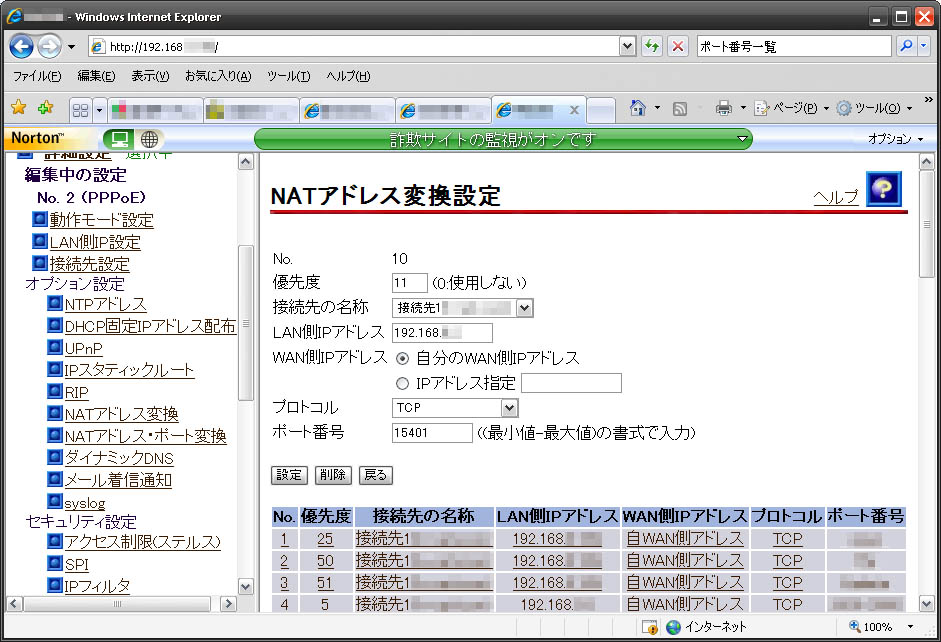Expand the green 詐欺サイトの監視 status bar dropdown

[742, 139]
